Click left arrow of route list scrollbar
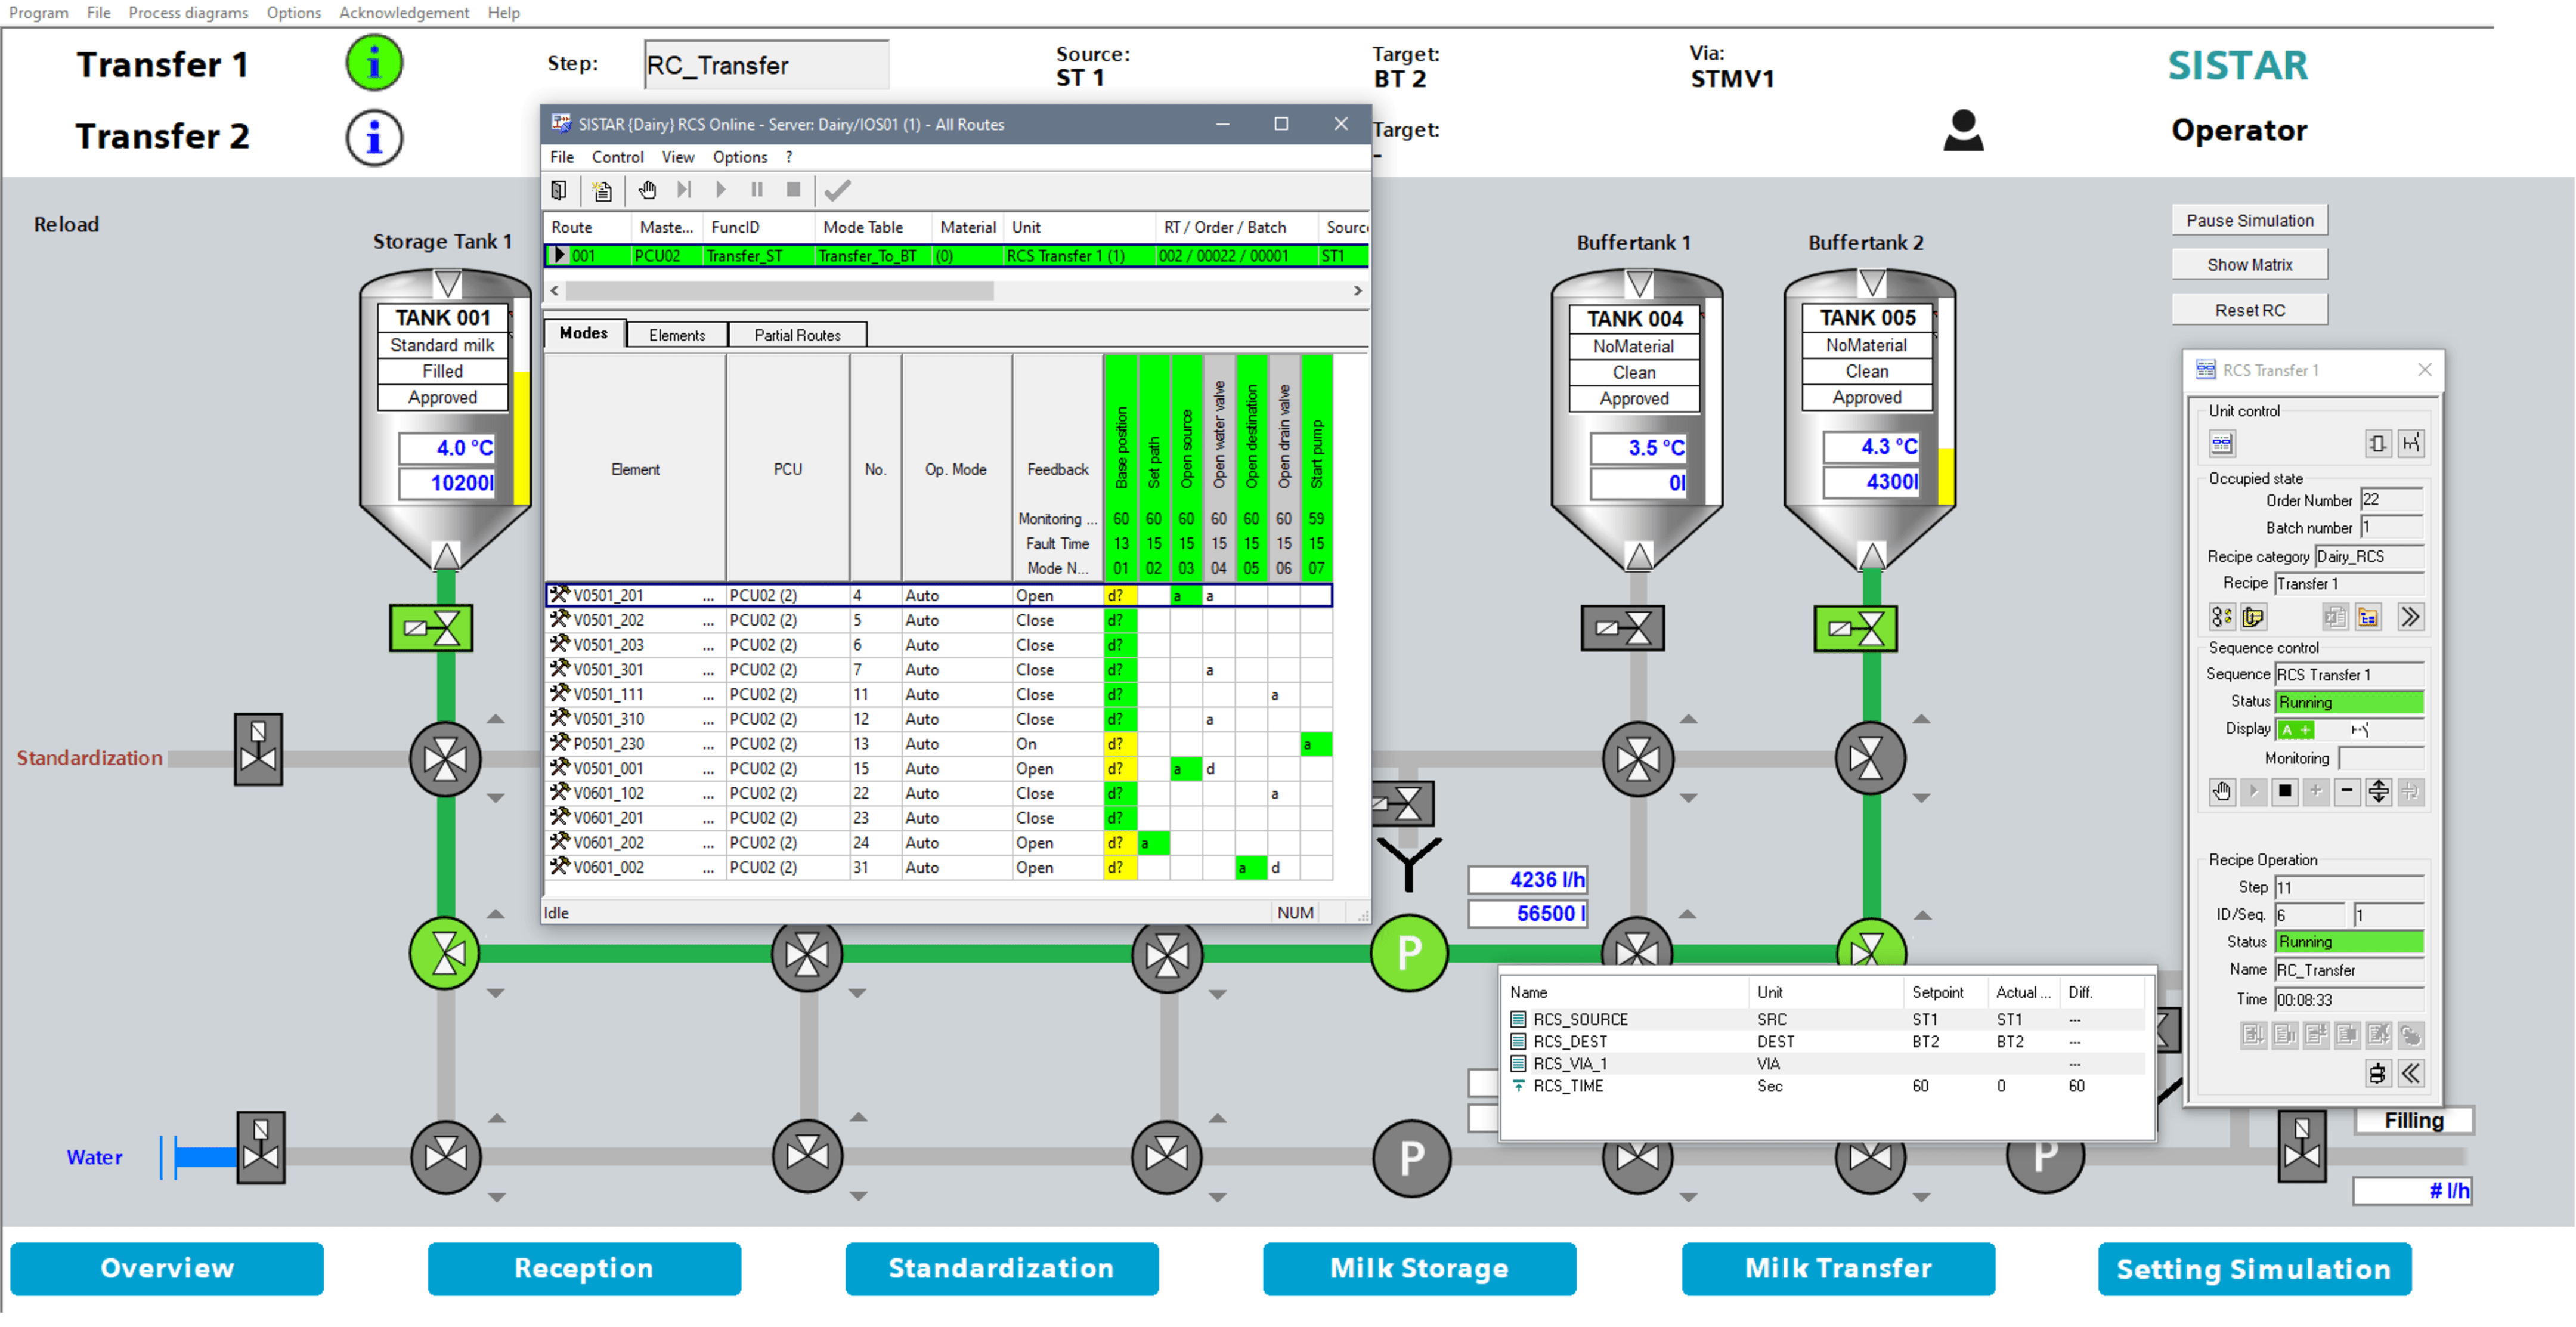The width and height of the screenshot is (2576, 1327). [555, 291]
